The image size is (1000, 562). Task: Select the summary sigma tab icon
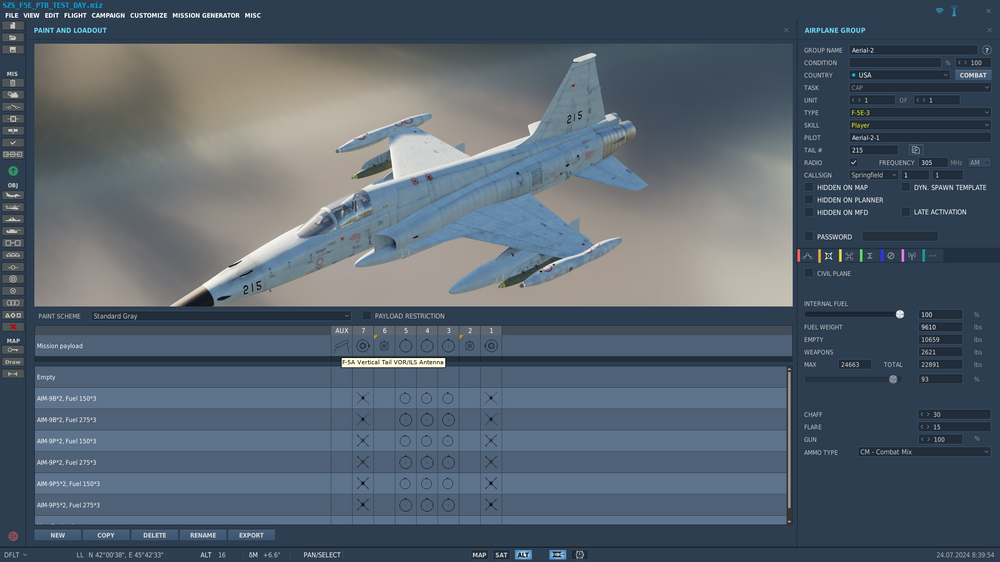click(x=870, y=256)
